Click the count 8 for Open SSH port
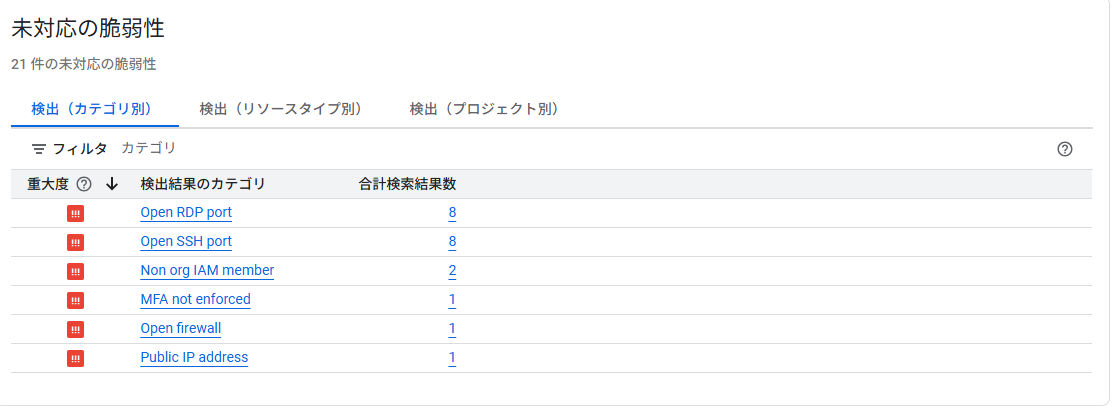The height and width of the screenshot is (408, 1113). pyautogui.click(x=452, y=241)
